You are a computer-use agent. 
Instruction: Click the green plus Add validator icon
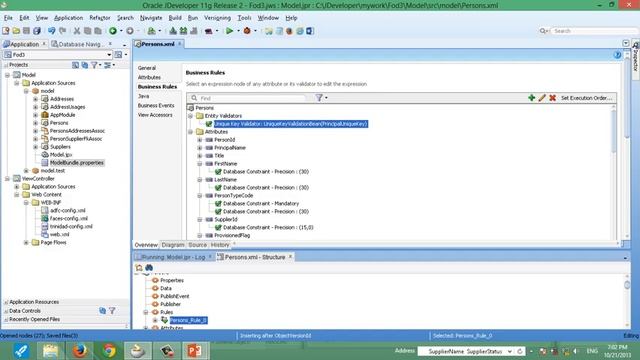(531, 98)
